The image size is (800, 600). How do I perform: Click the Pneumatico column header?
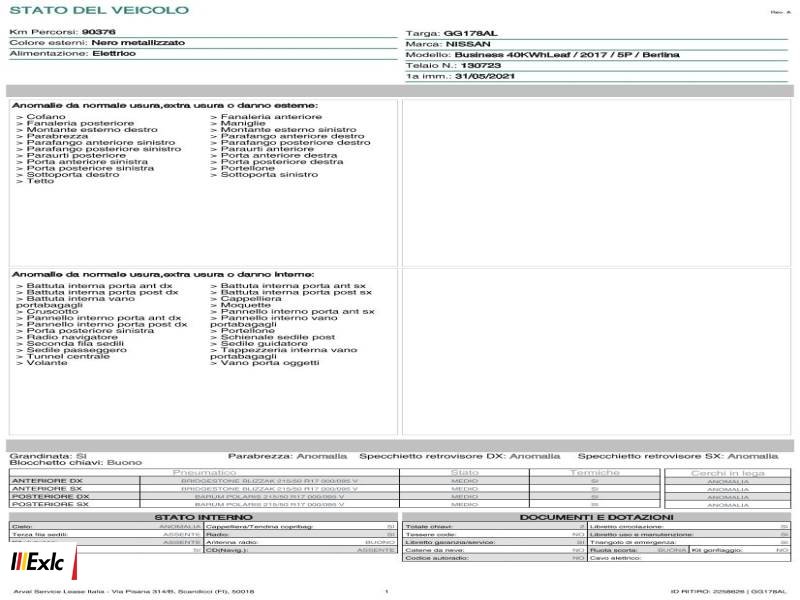[204, 473]
